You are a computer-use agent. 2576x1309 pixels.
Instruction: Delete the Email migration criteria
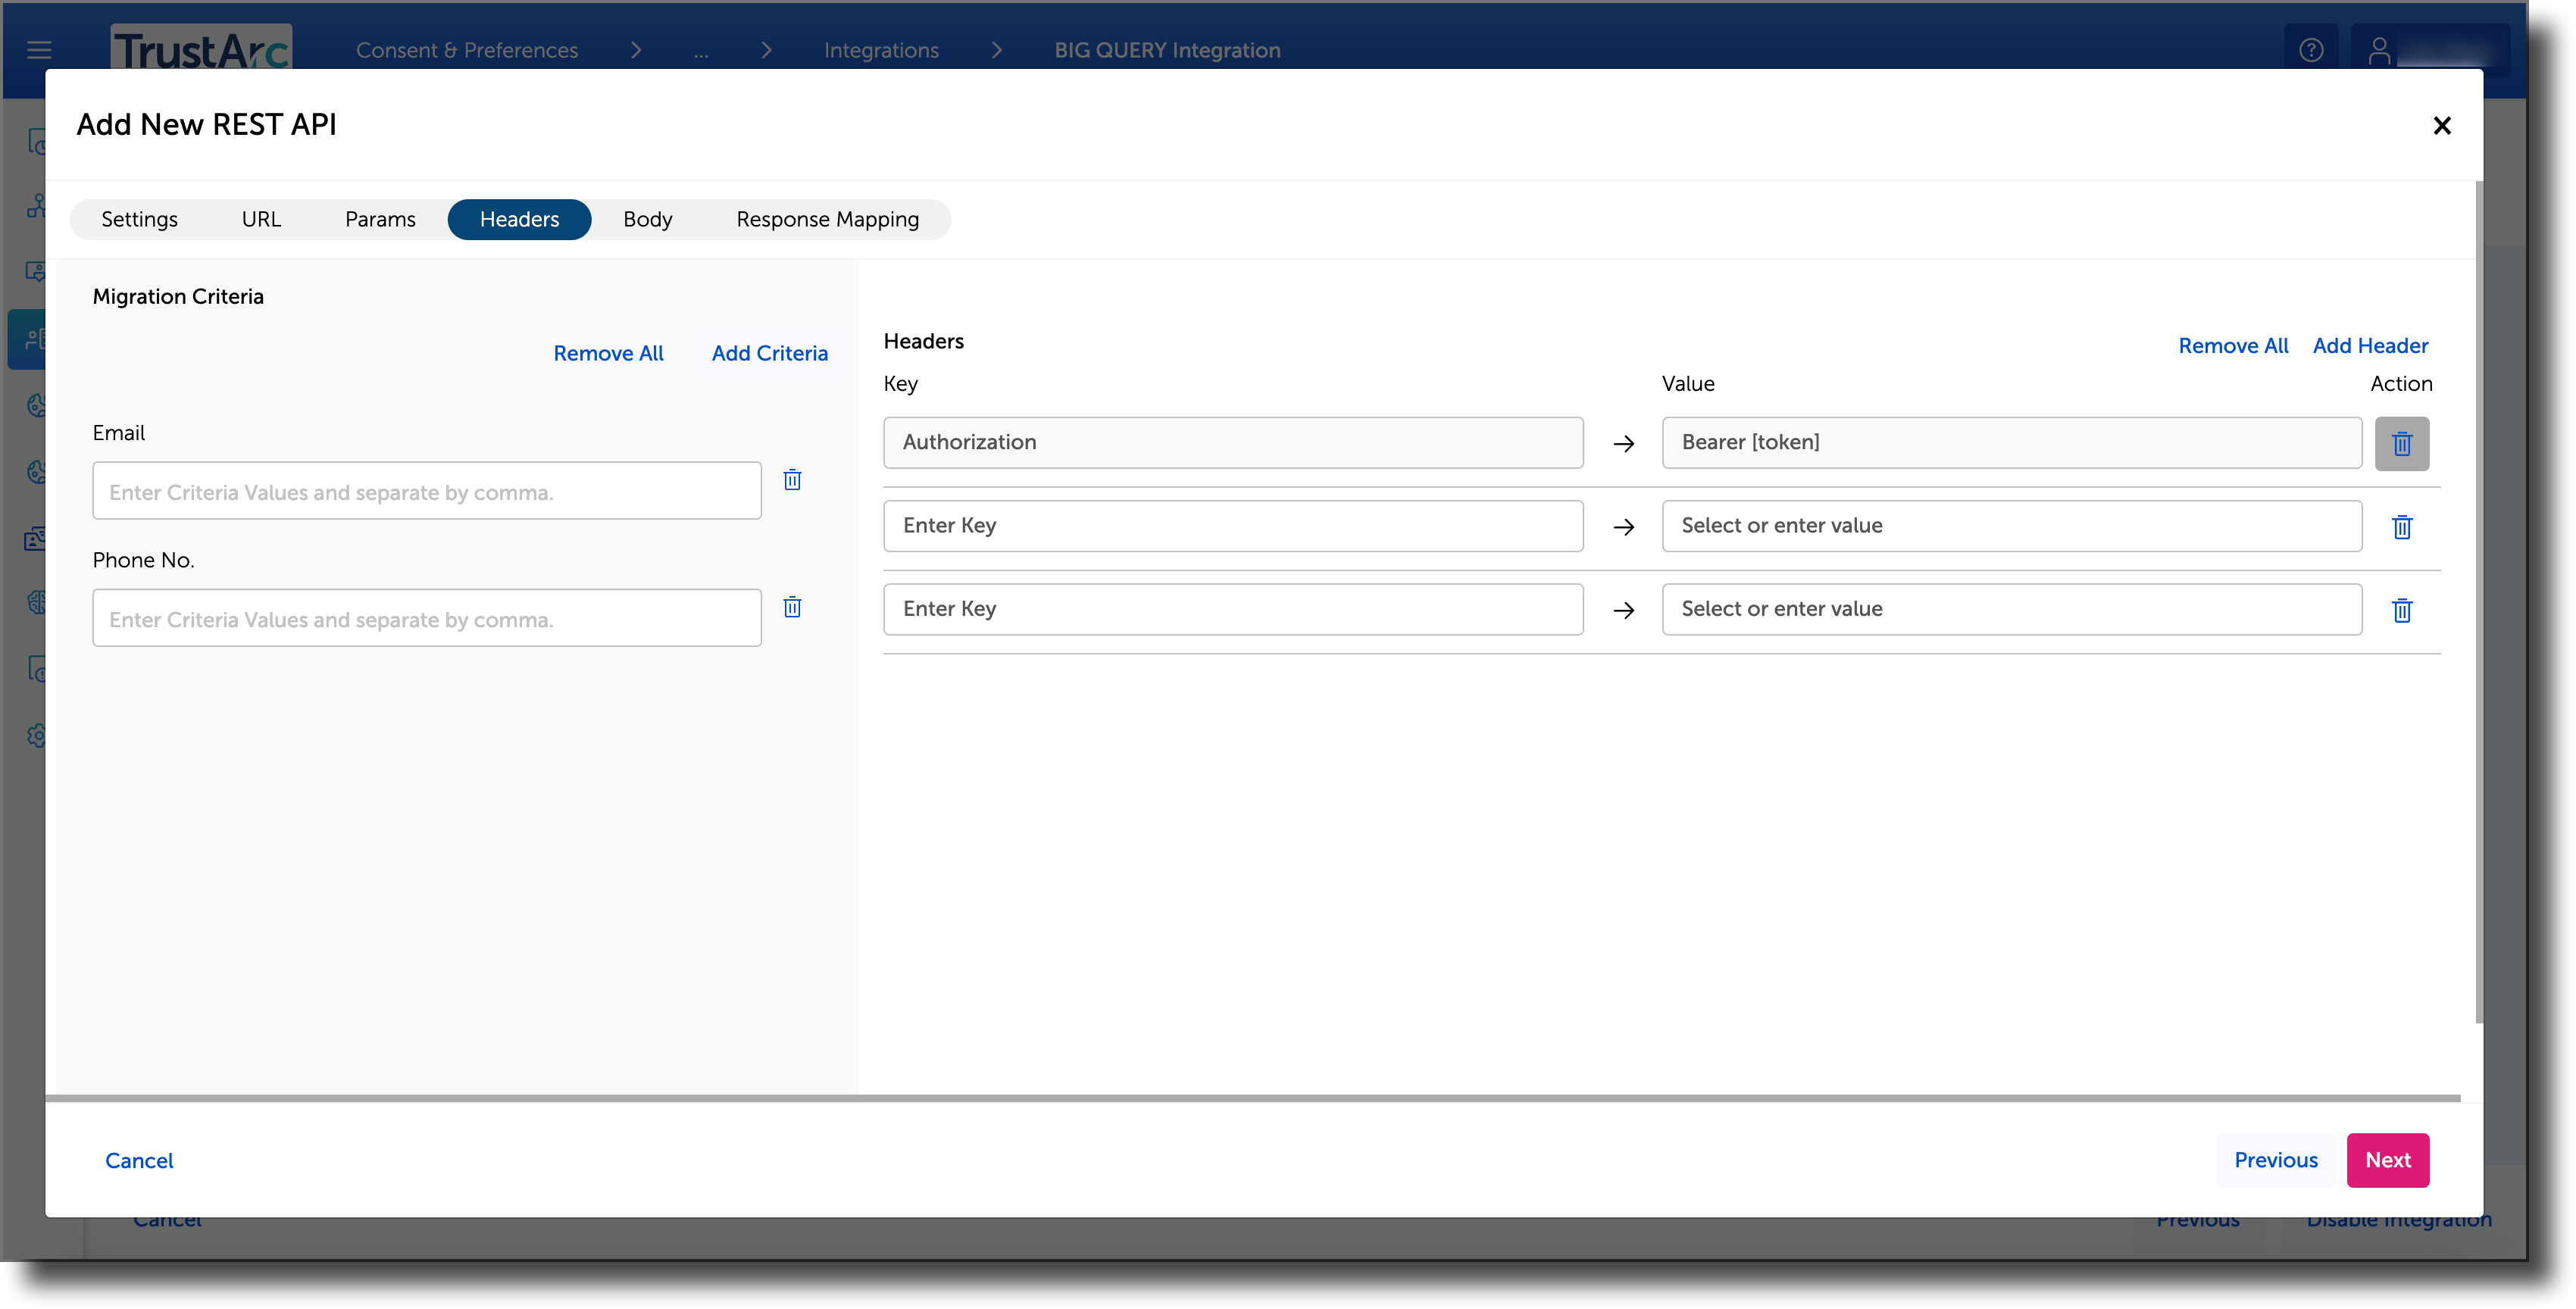tap(793, 480)
